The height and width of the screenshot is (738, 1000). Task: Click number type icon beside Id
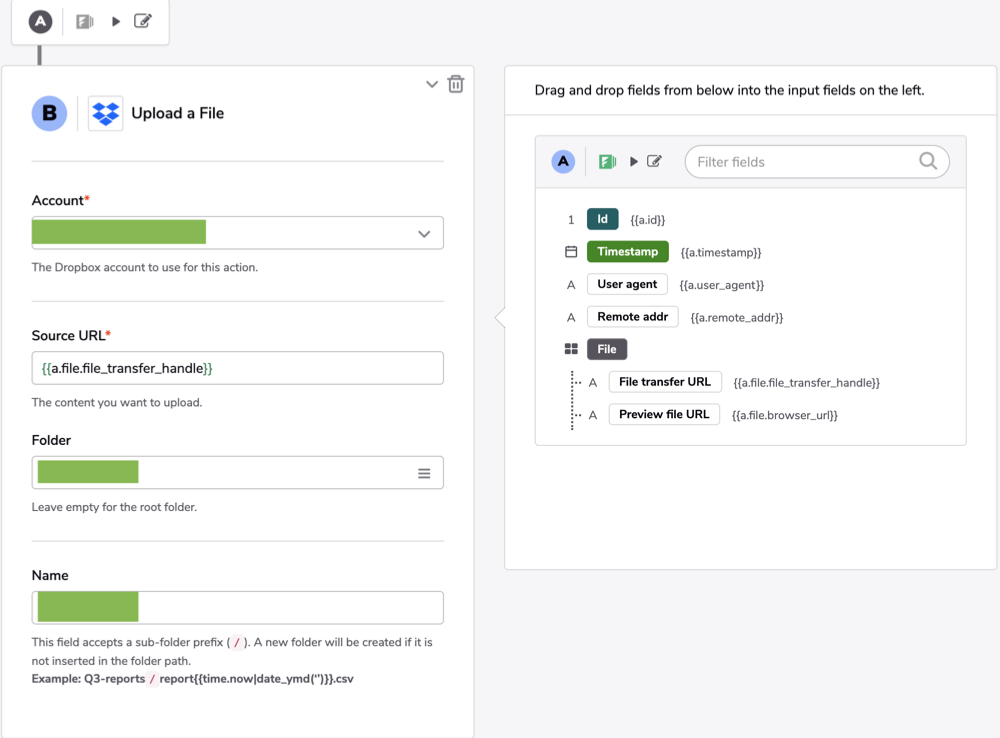(x=571, y=220)
